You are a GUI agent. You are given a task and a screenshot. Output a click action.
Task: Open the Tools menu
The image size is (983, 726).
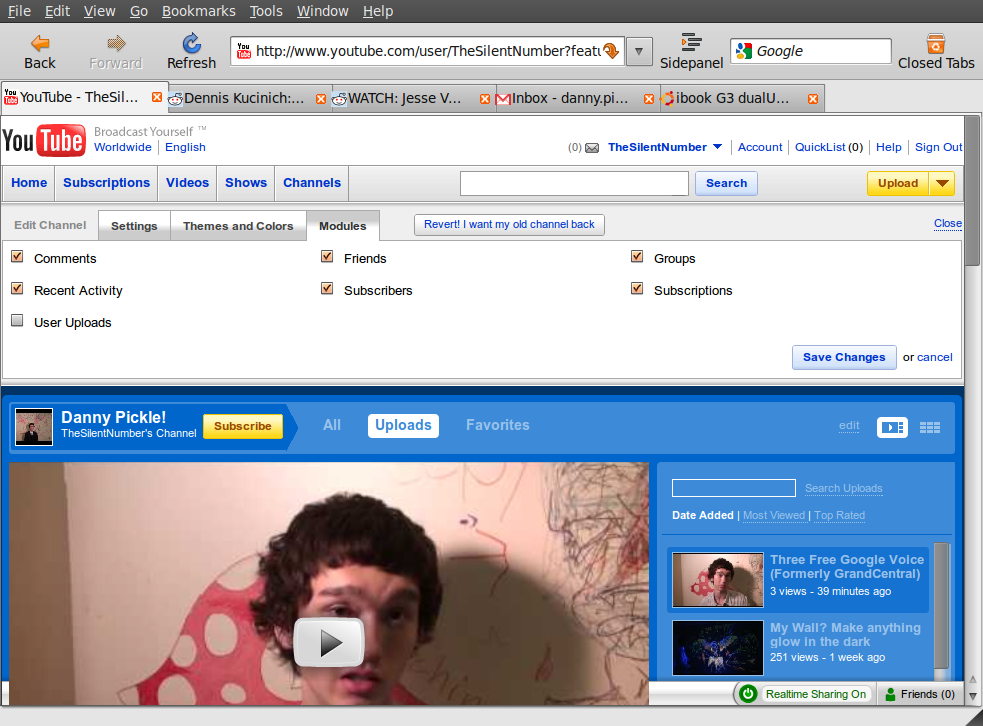point(266,11)
